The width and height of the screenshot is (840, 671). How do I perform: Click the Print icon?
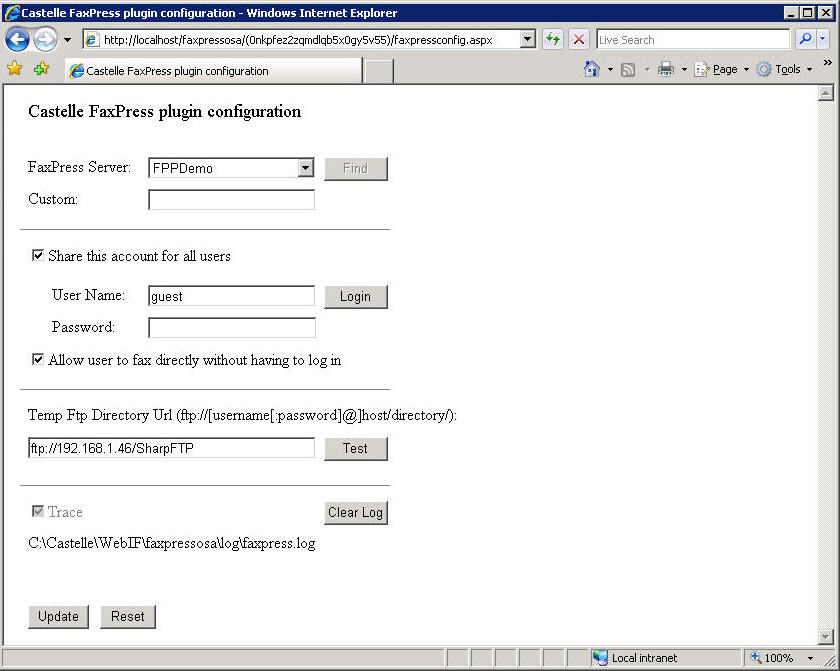point(666,70)
